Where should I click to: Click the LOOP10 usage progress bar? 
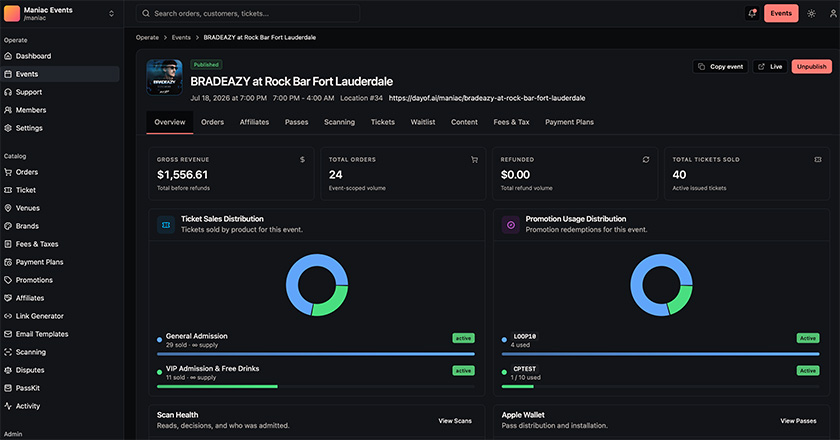click(x=661, y=354)
